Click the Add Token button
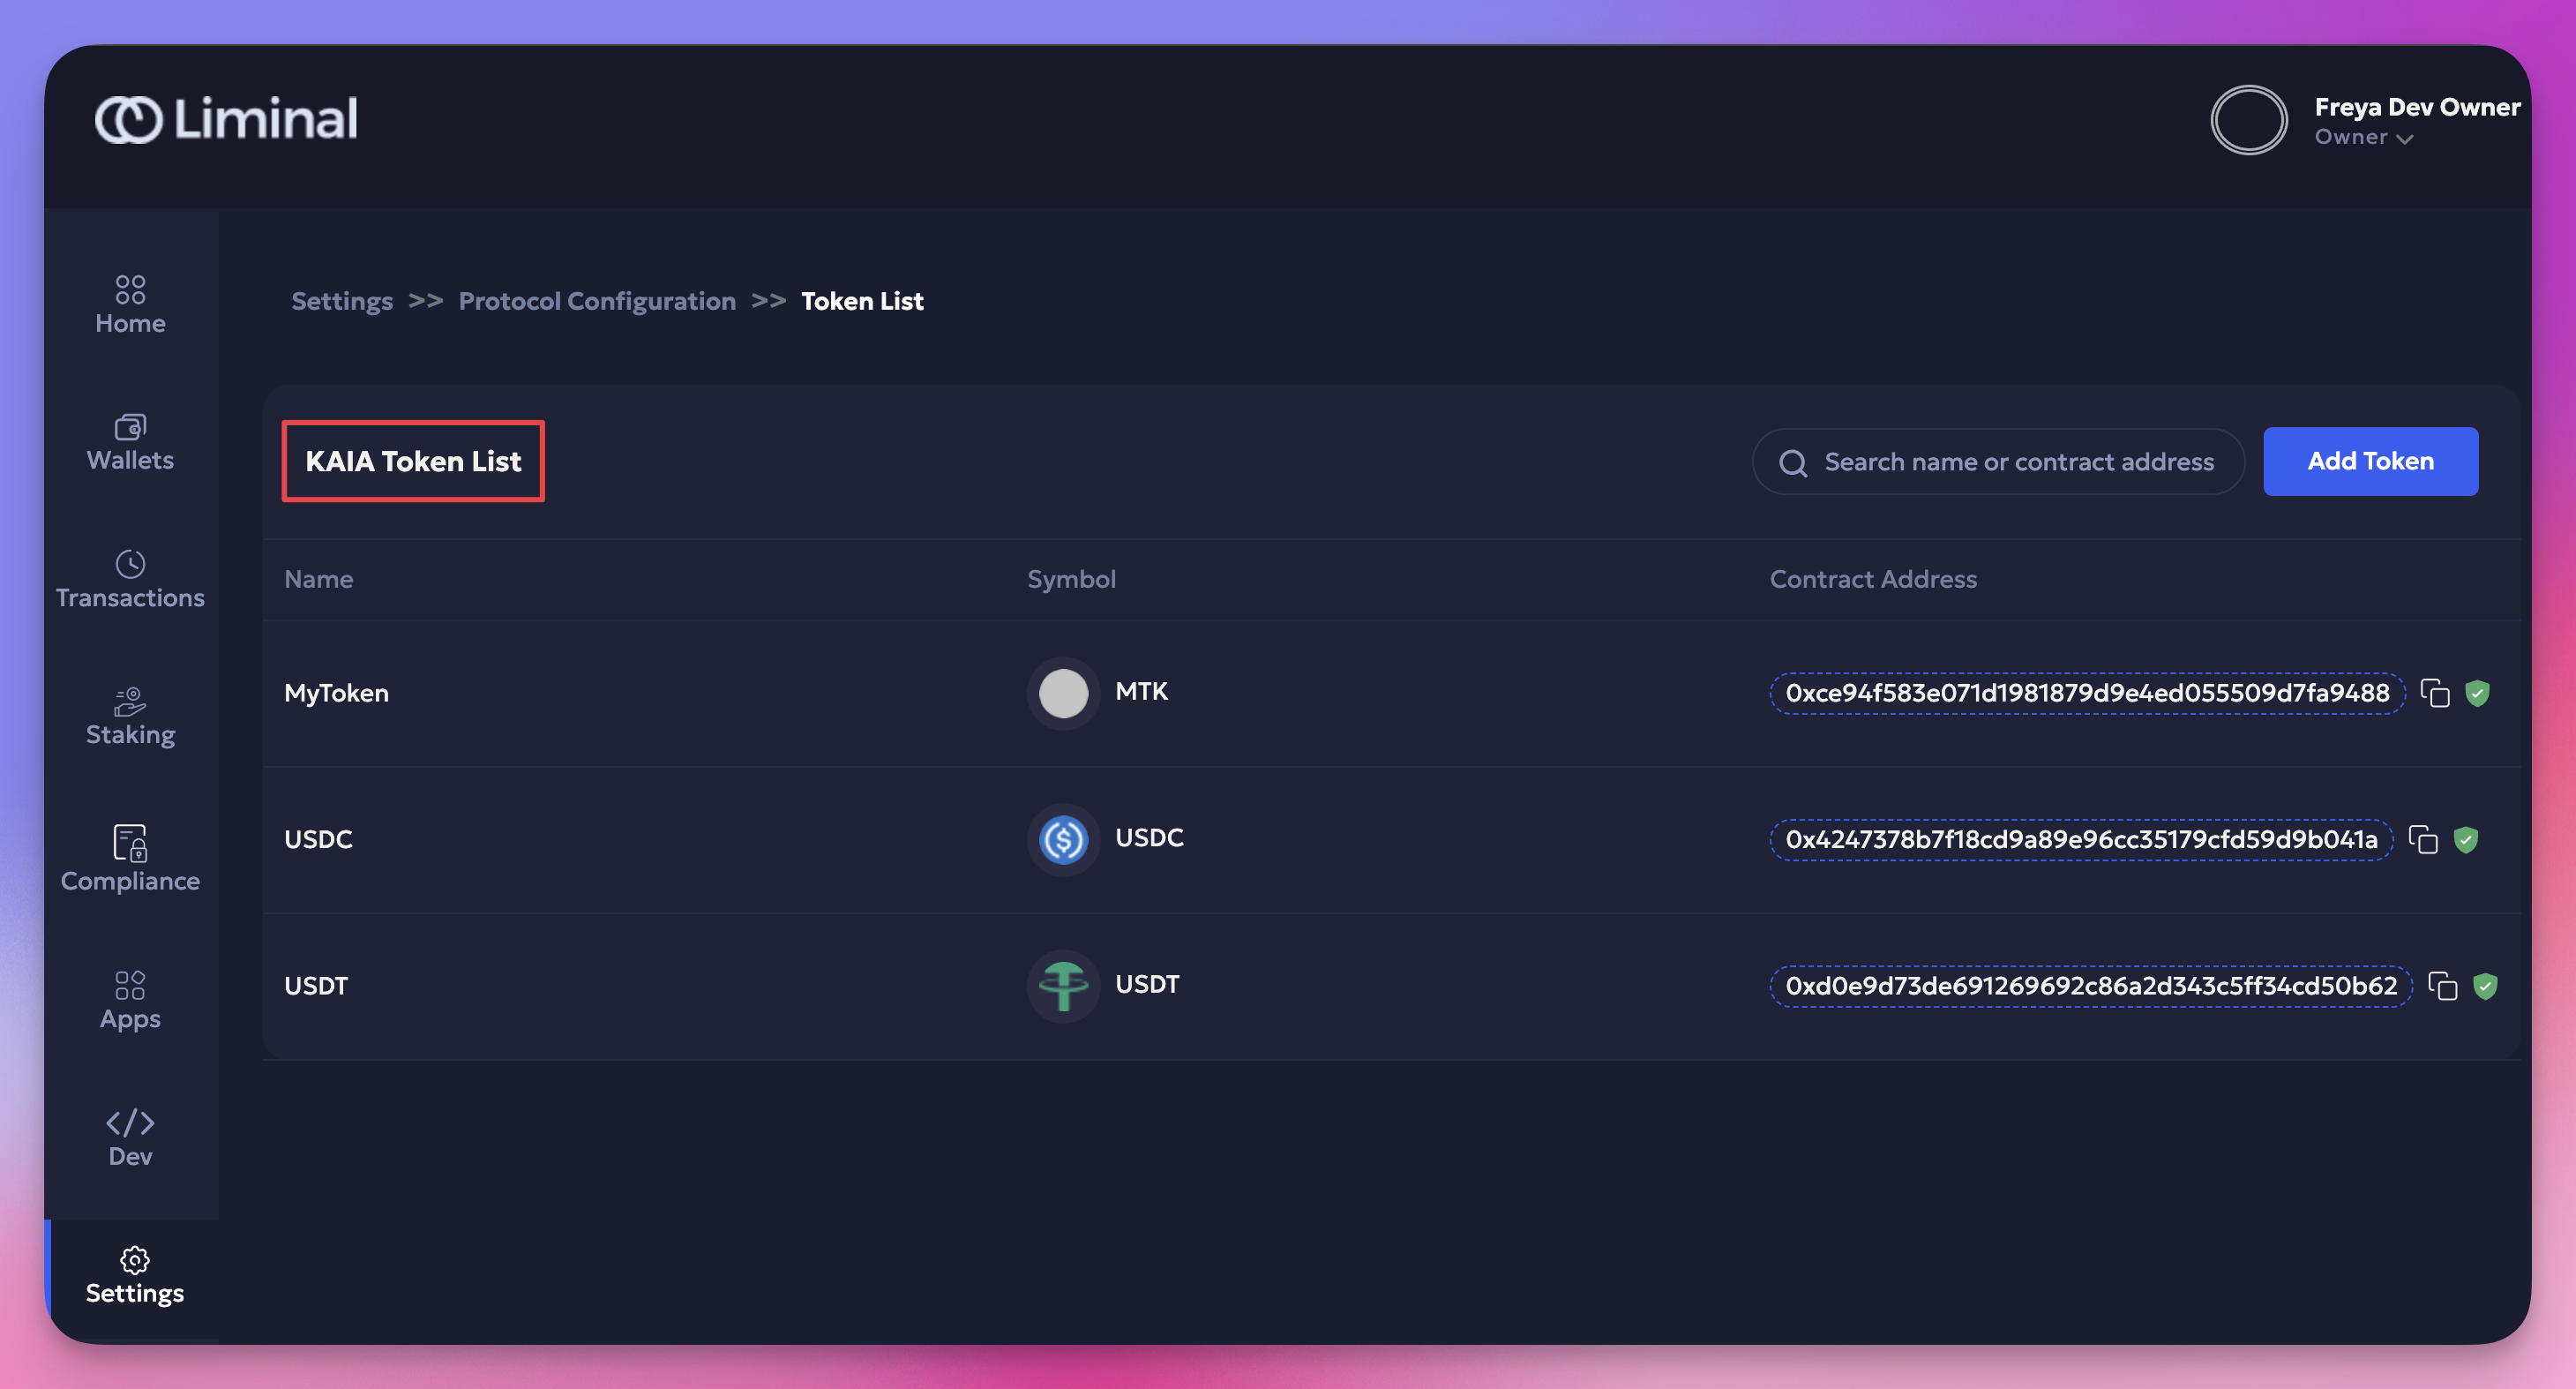Screen dimensions: 2576x1389 pyautogui.click(x=2370, y=461)
